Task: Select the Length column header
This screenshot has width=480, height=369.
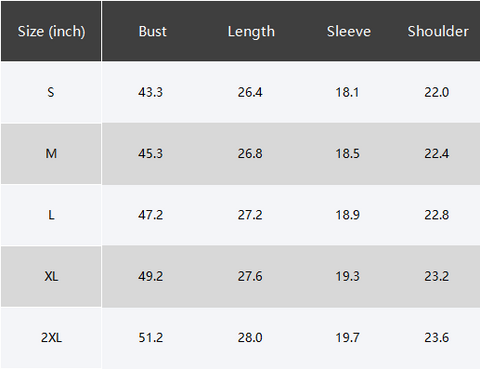Action: pyautogui.click(x=251, y=32)
